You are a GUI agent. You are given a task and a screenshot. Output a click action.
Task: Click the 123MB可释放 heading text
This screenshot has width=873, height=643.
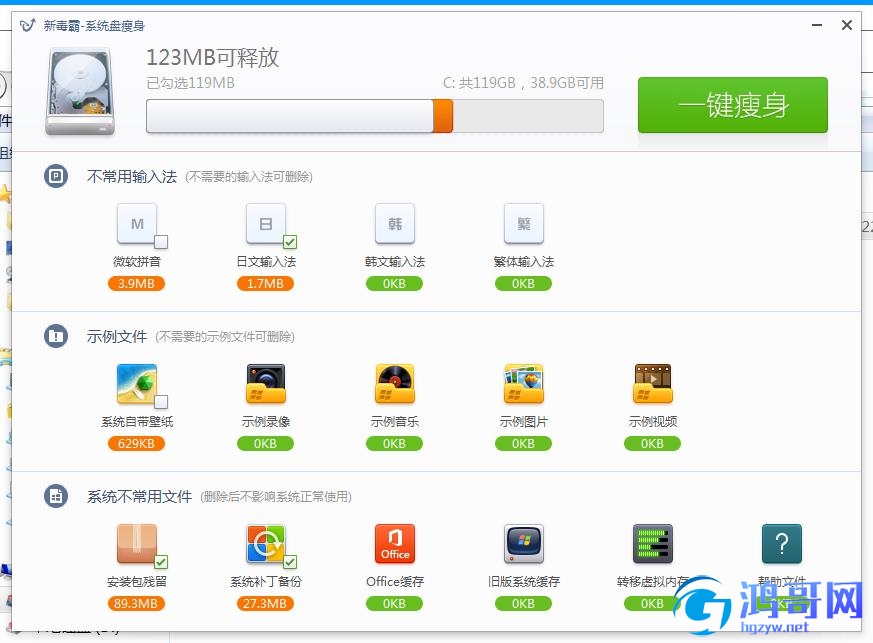click(x=213, y=57)
